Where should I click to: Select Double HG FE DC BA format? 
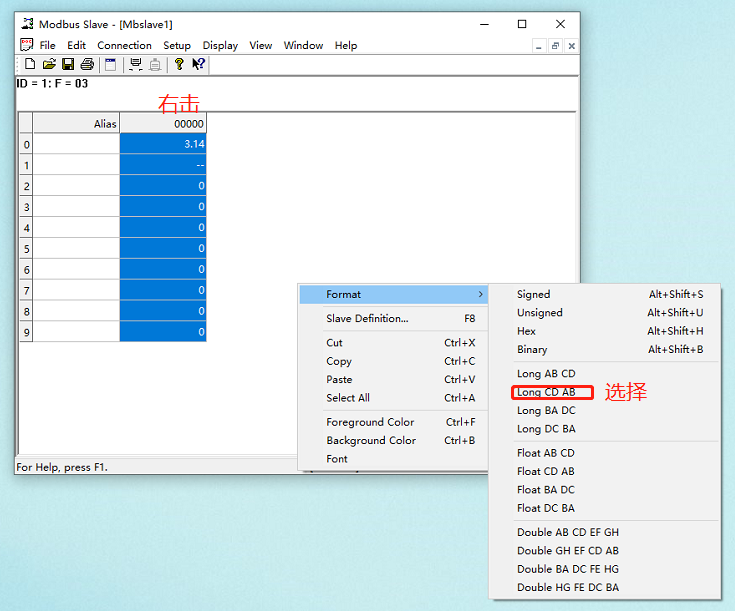605,587
